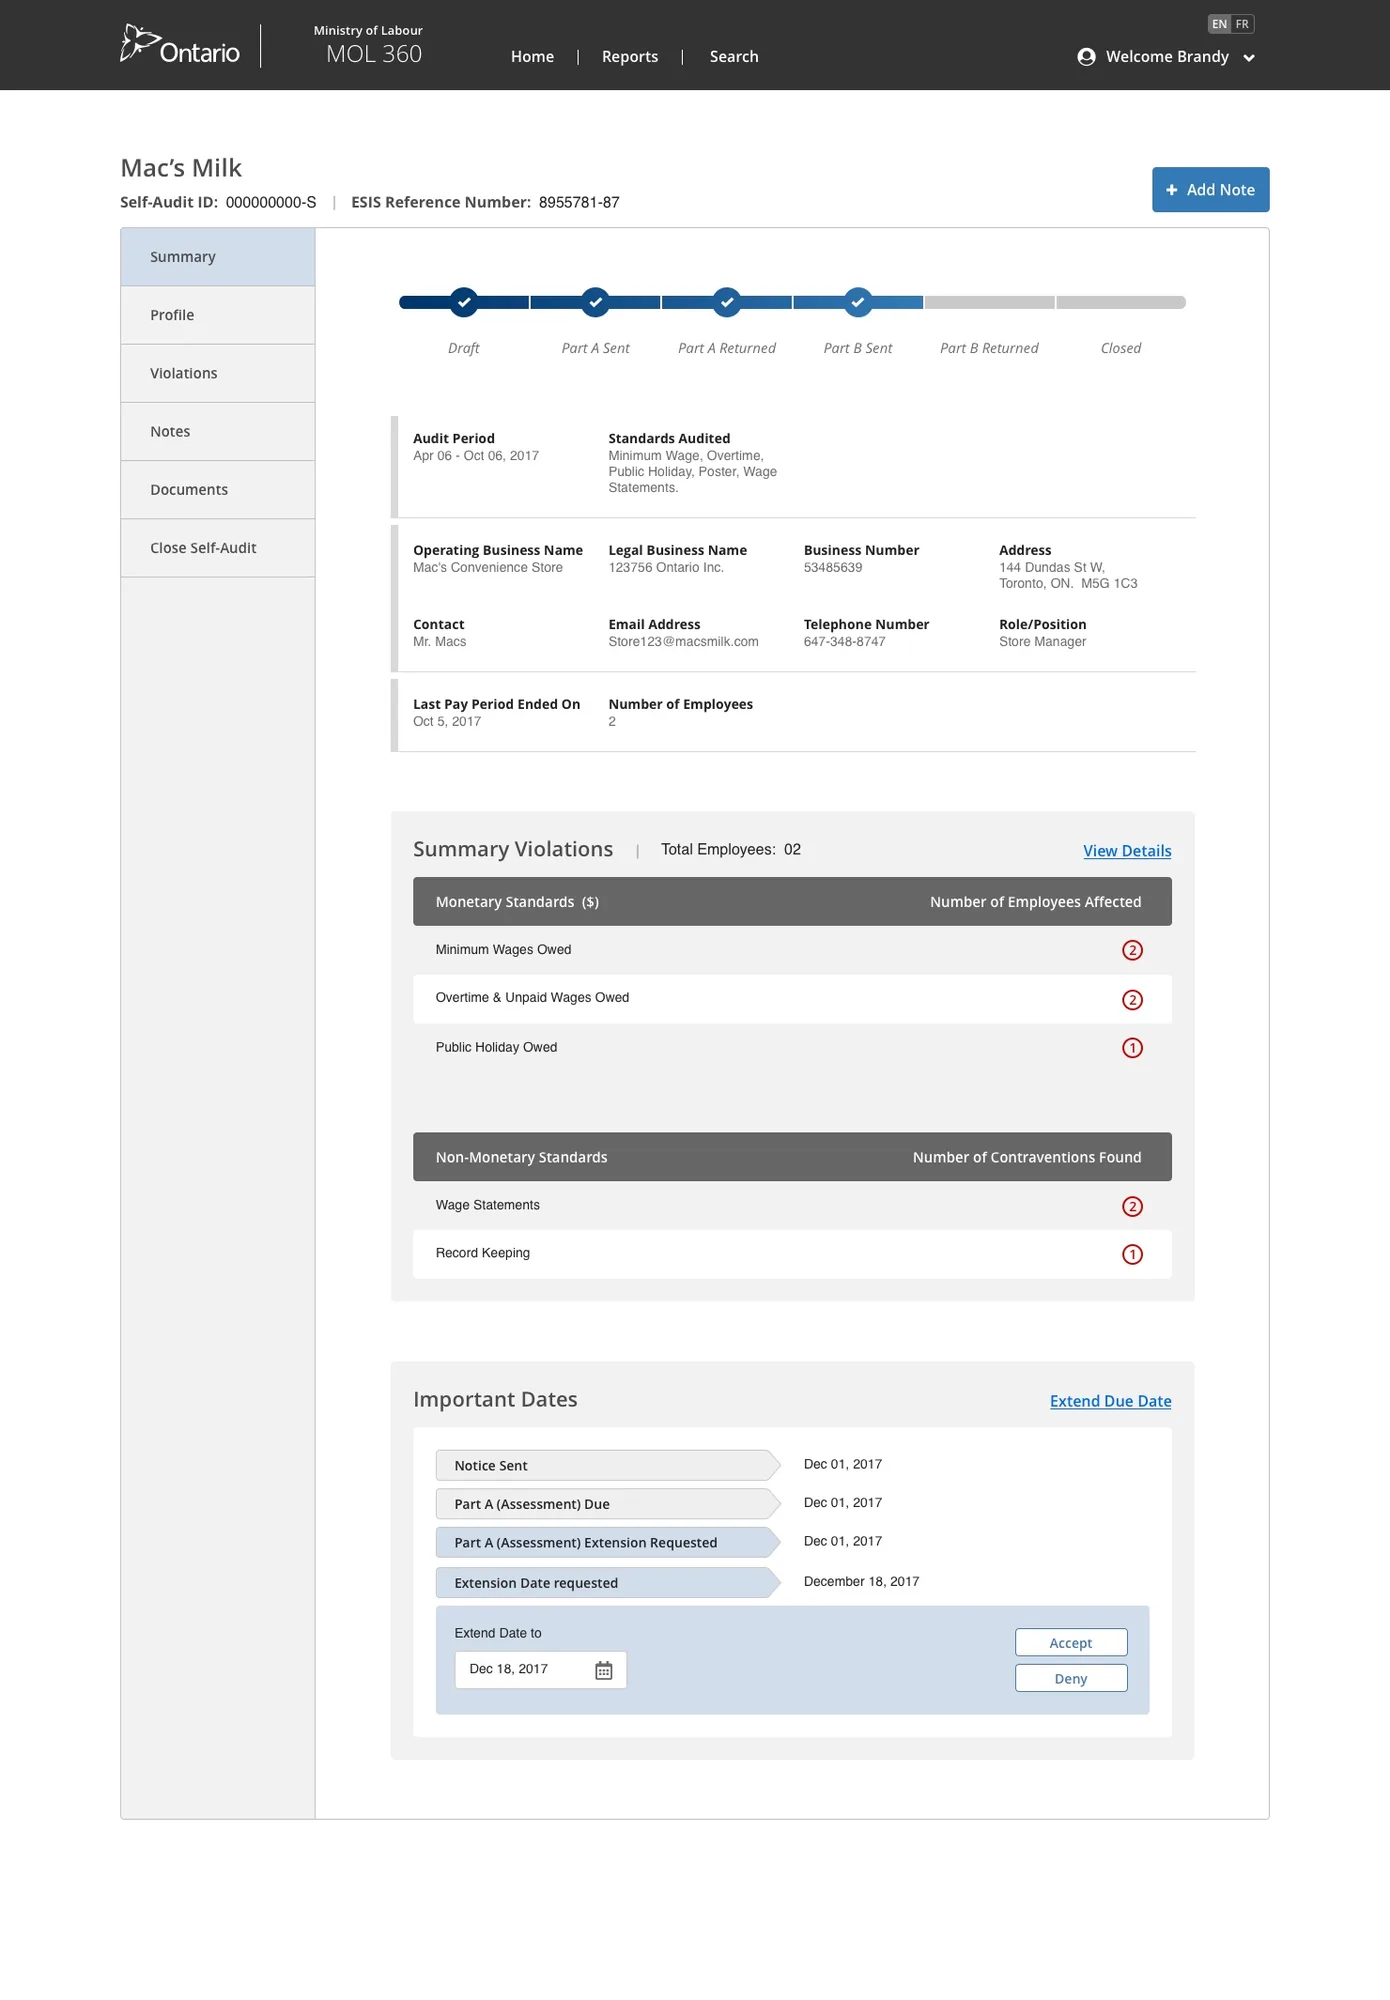
Task: Click count badge for Minimum Wages Owed
Action: pyautogui.click(x=1132, y=950)
